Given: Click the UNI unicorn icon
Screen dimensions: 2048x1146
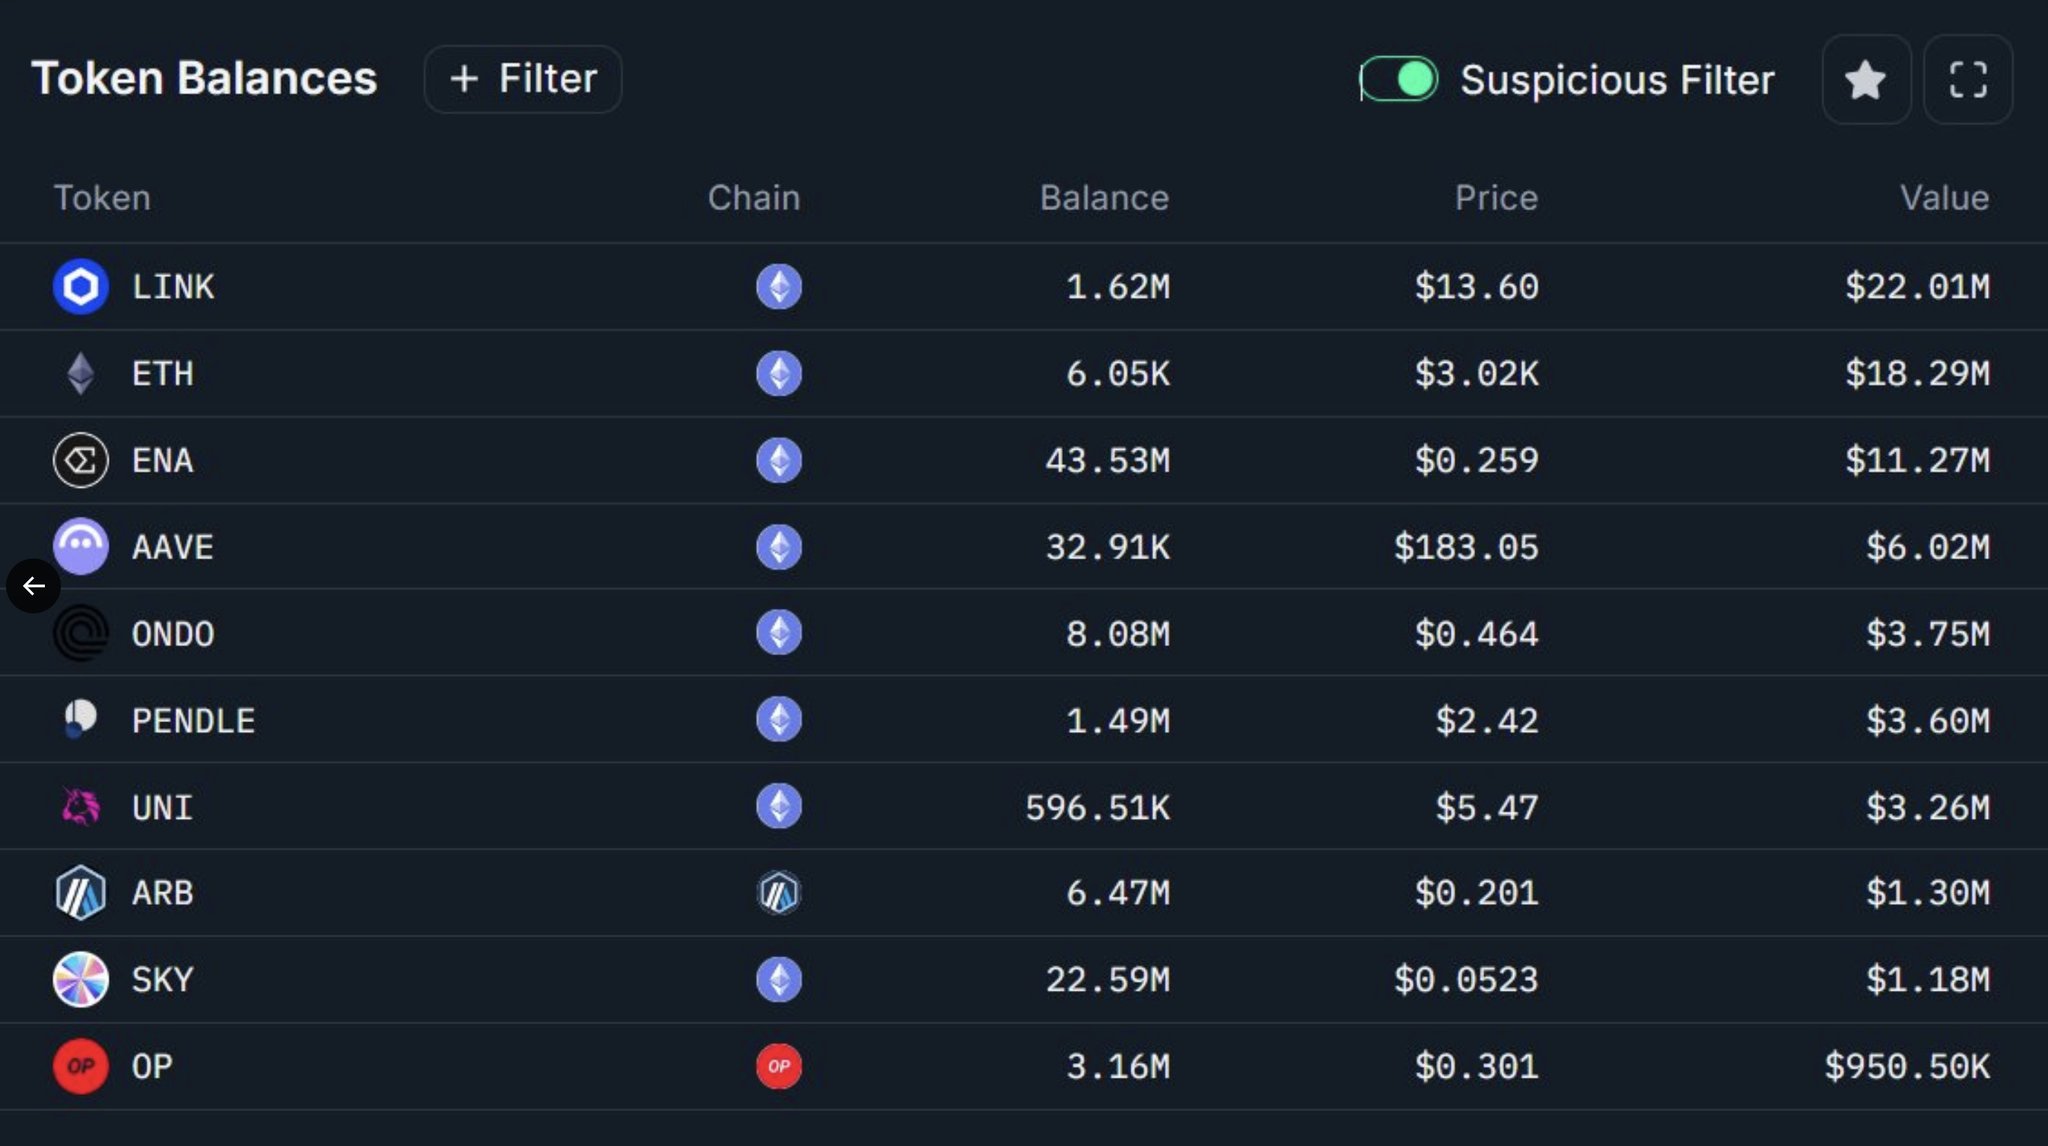Looking at the screenshot, I should pos(81,806).
